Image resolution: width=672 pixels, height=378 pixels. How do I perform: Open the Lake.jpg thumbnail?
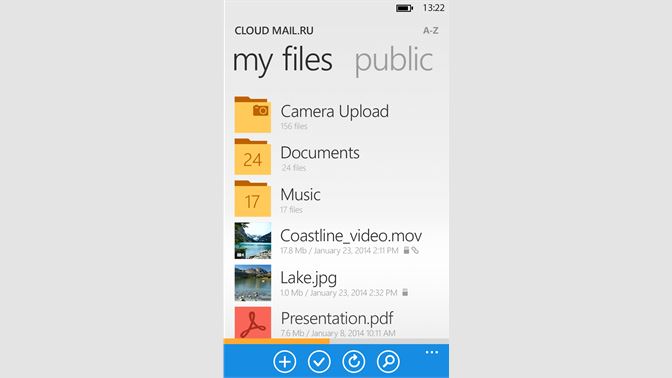pos(253,282)
